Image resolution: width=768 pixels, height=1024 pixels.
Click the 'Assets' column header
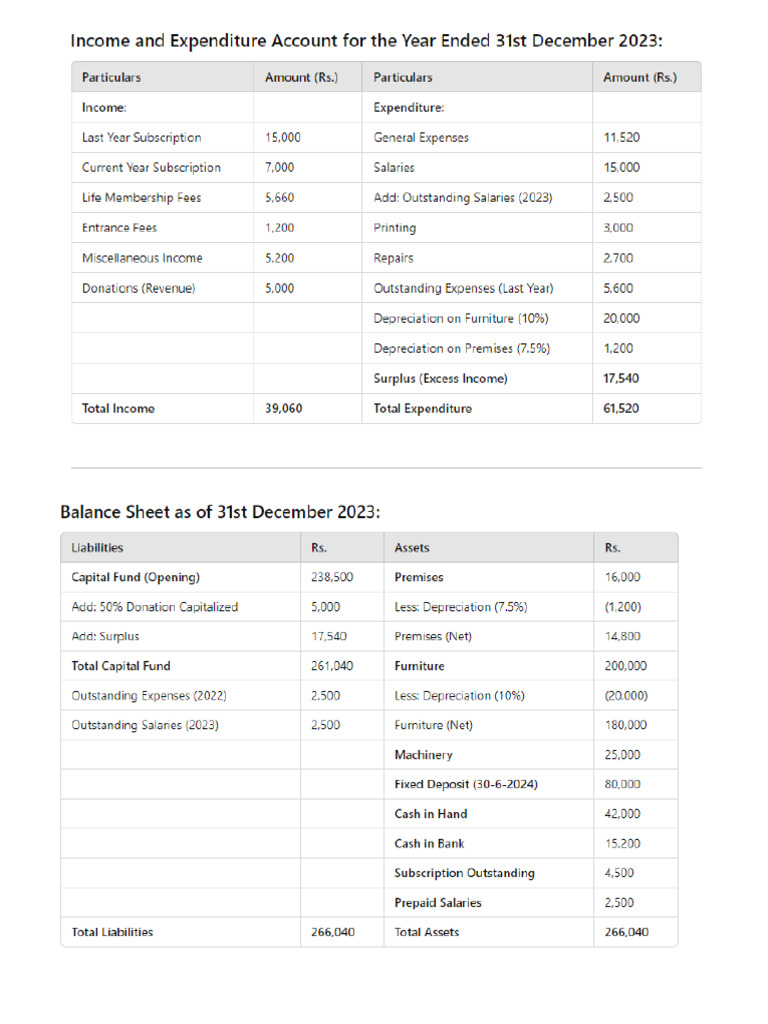[x=412, y=547]
